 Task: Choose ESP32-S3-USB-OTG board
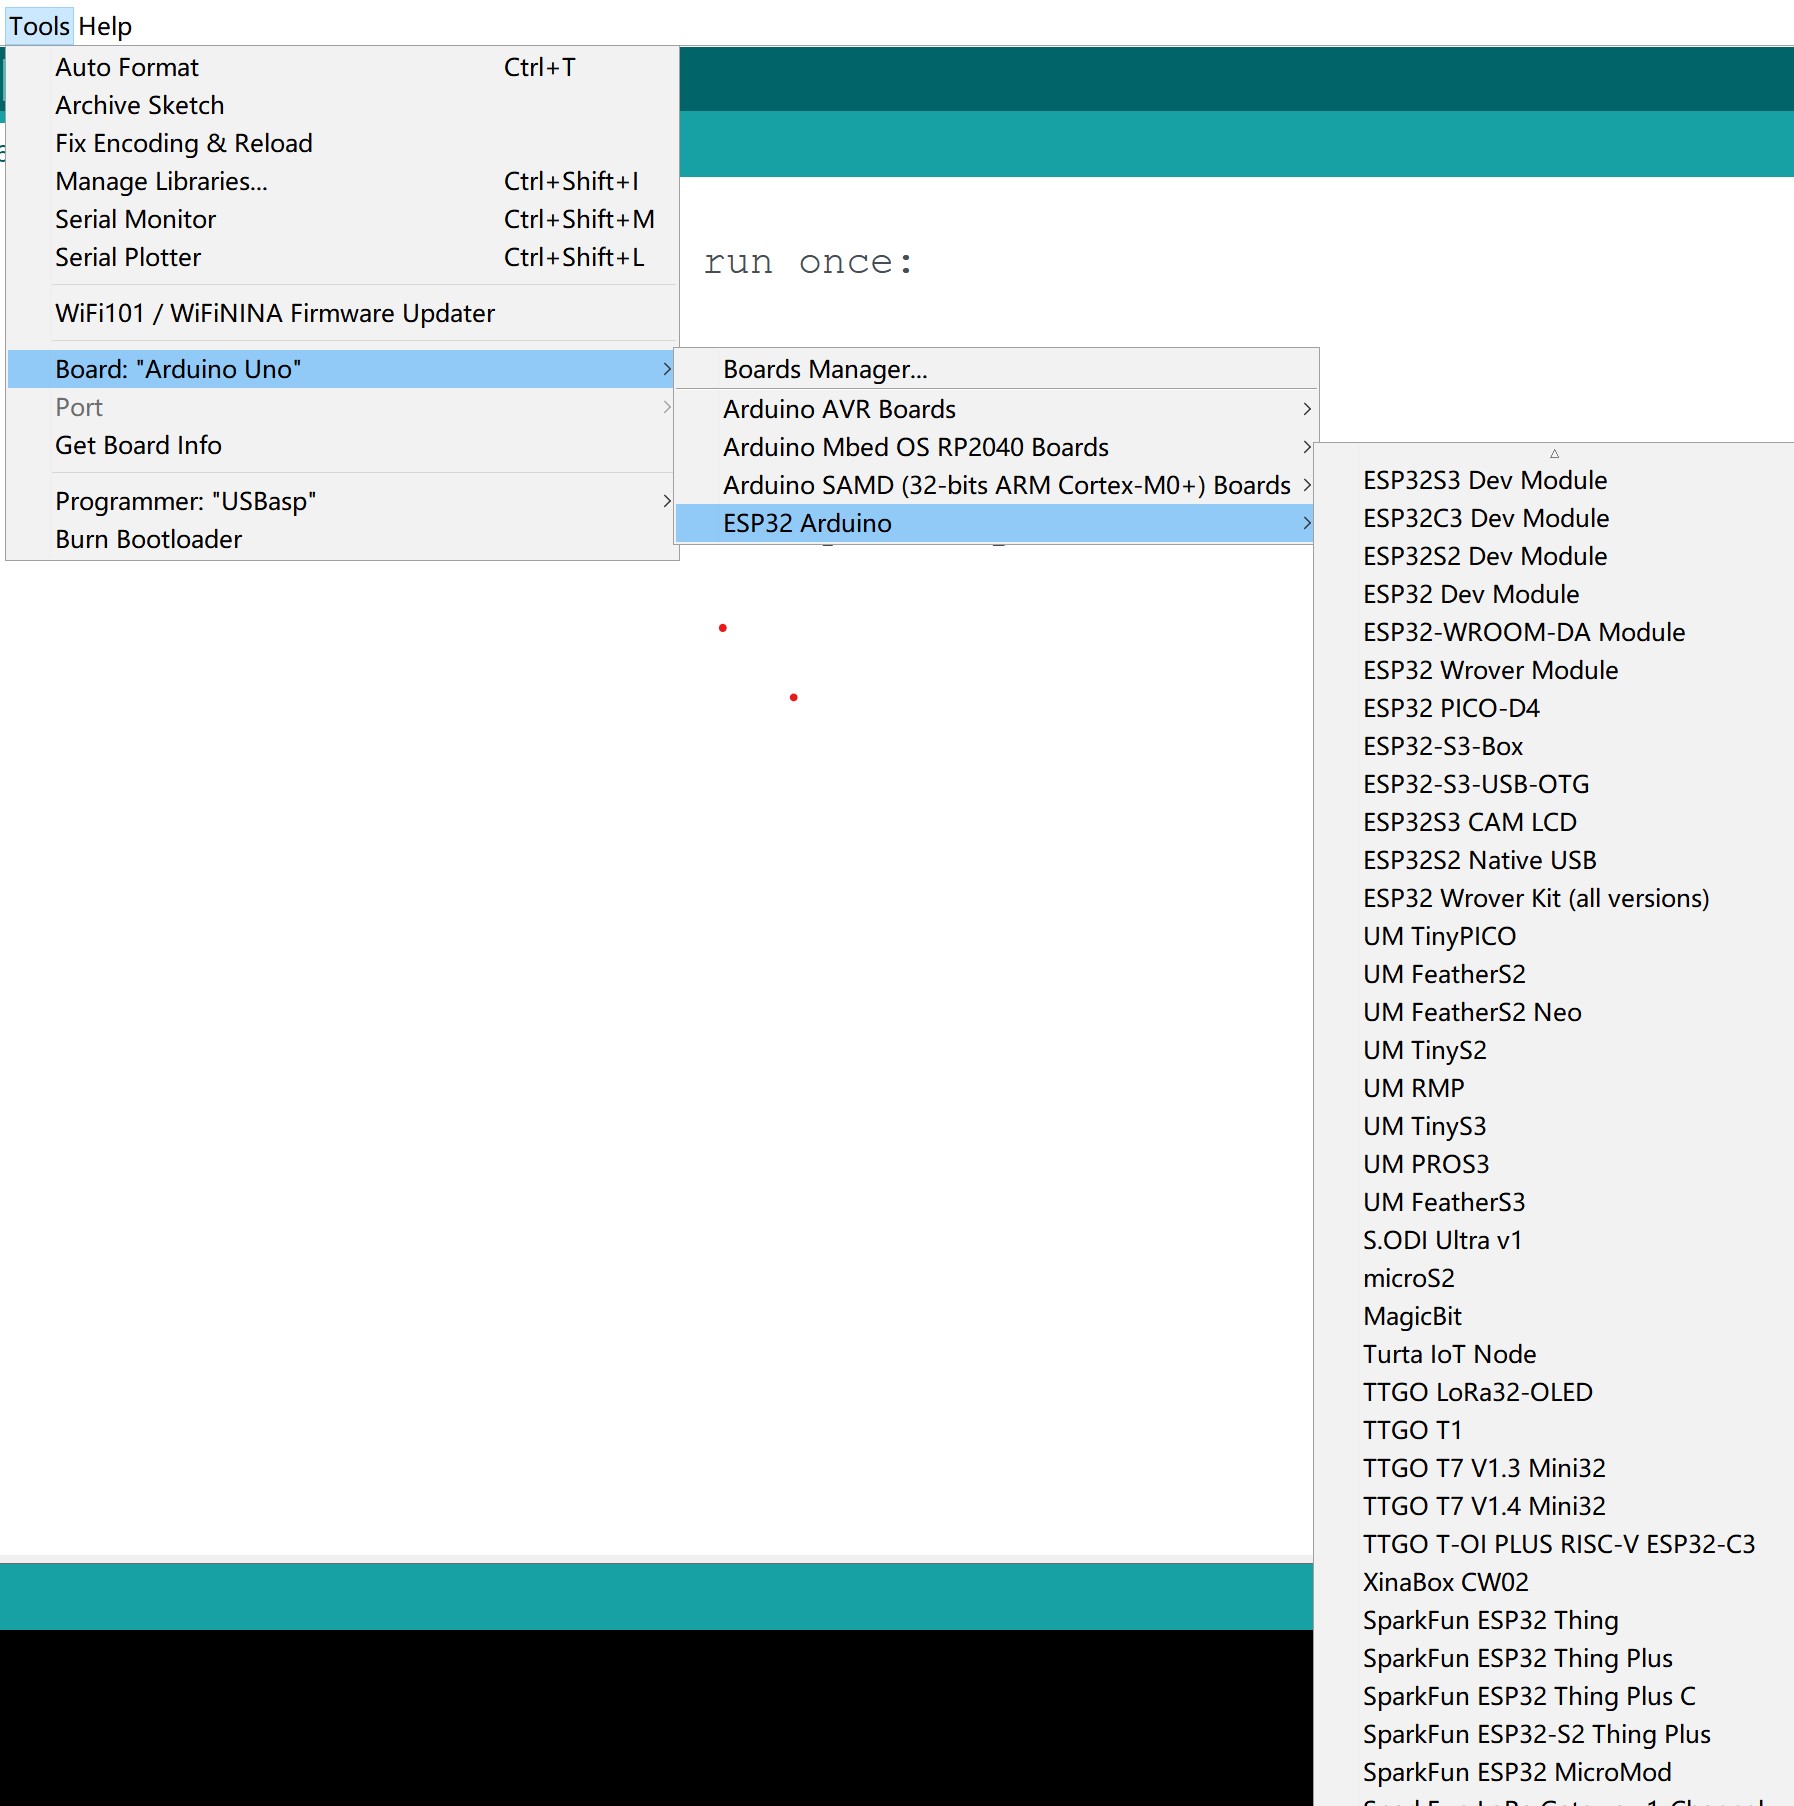click(1554, 784)
